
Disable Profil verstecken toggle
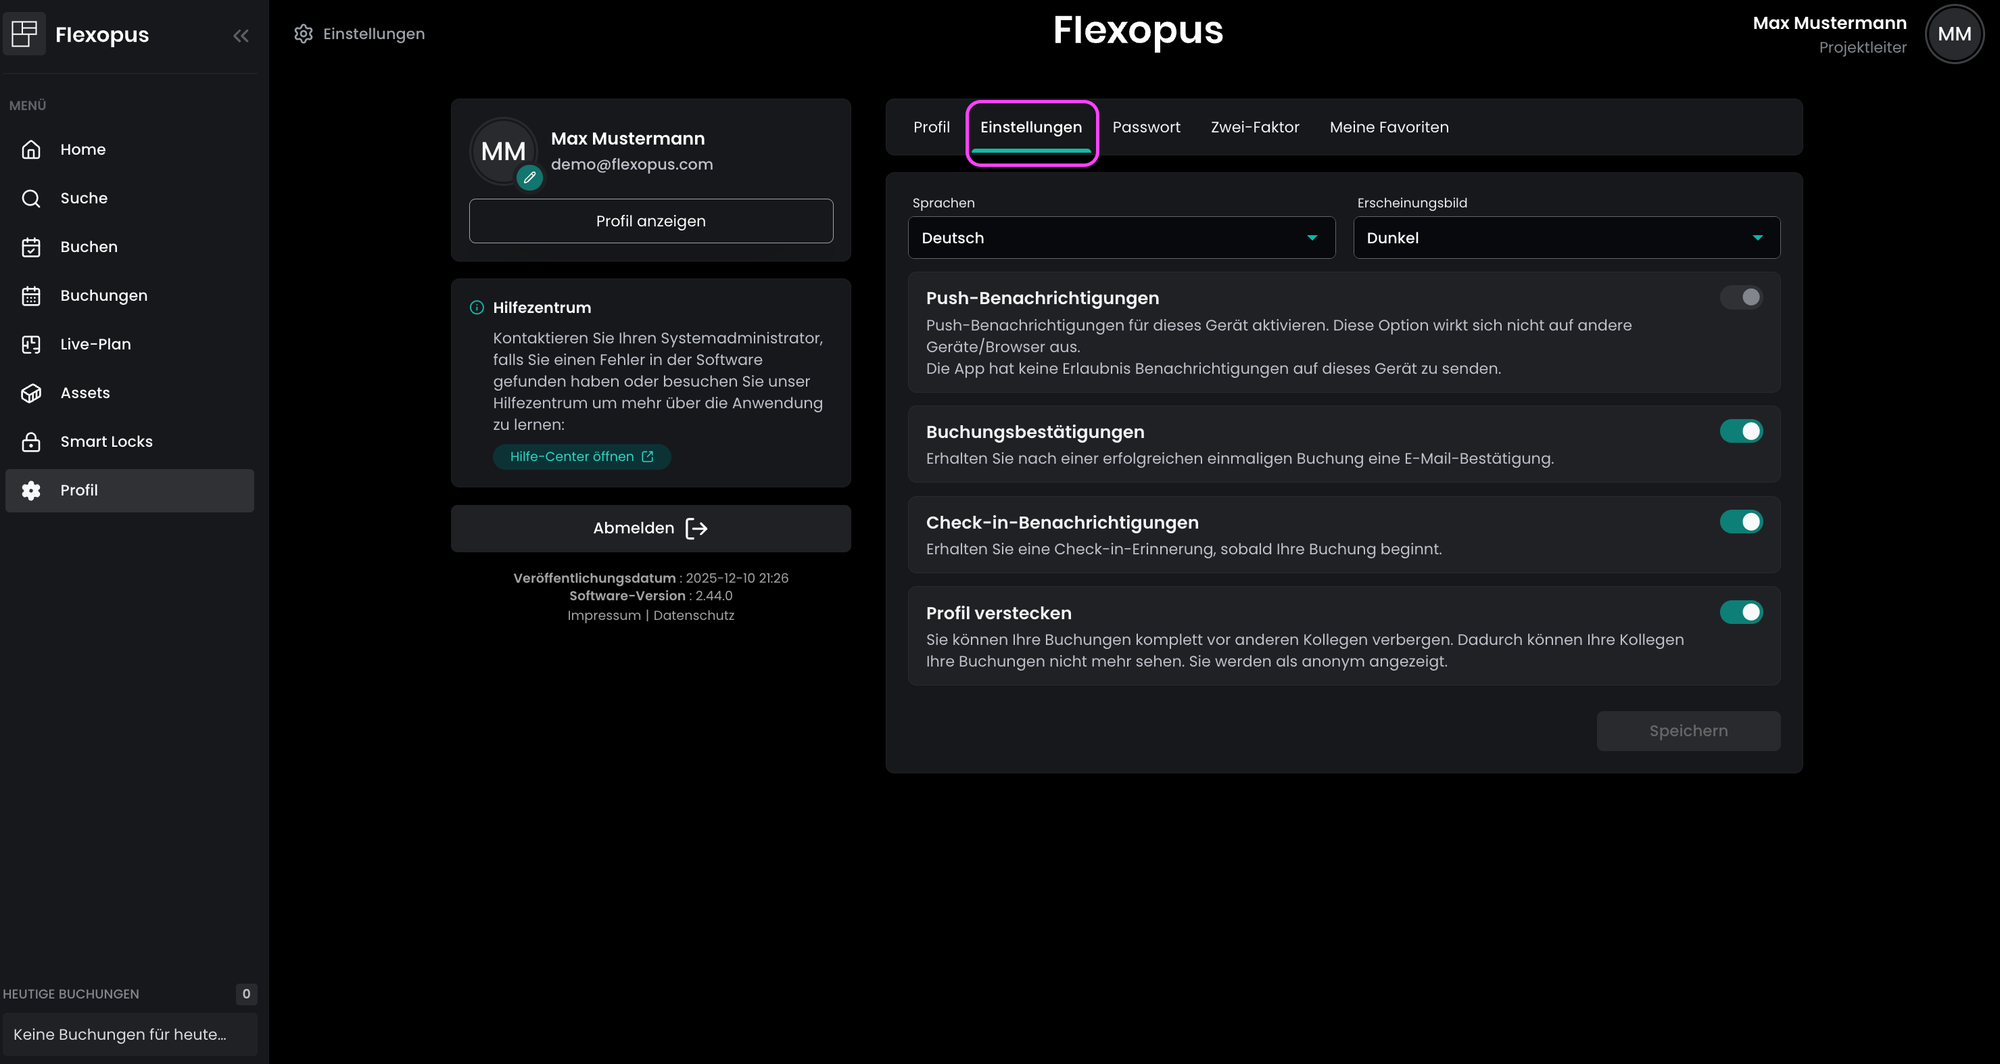click(1741, 612)
